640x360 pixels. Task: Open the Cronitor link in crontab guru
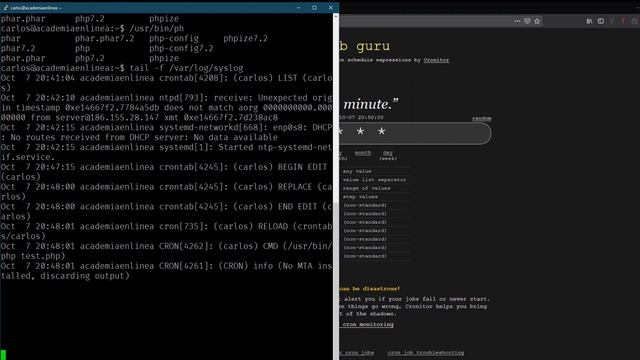(436, 60)
